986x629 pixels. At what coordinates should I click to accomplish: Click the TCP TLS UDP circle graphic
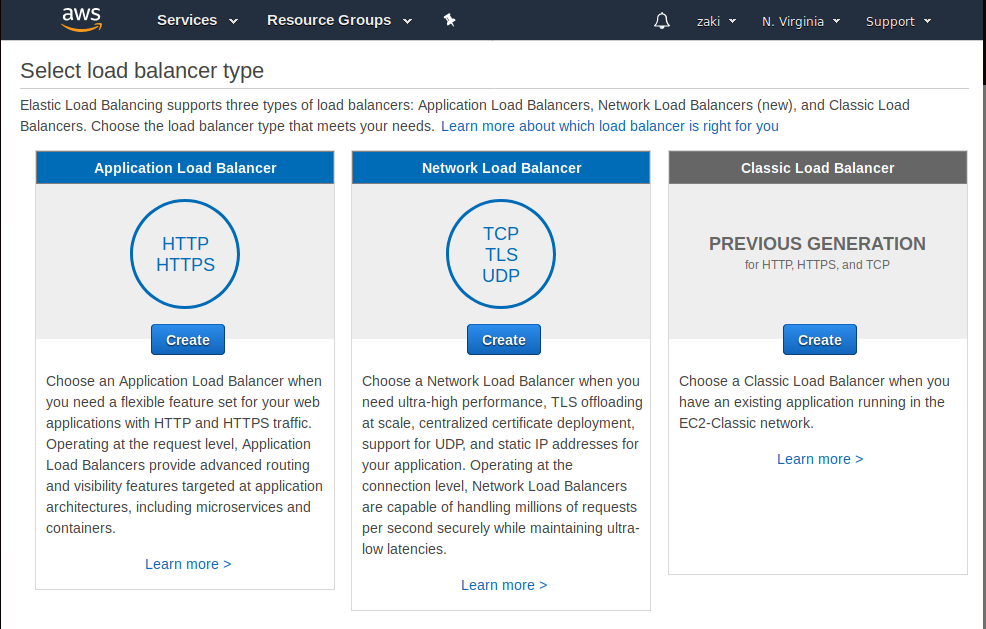click(x=501, y=254)
